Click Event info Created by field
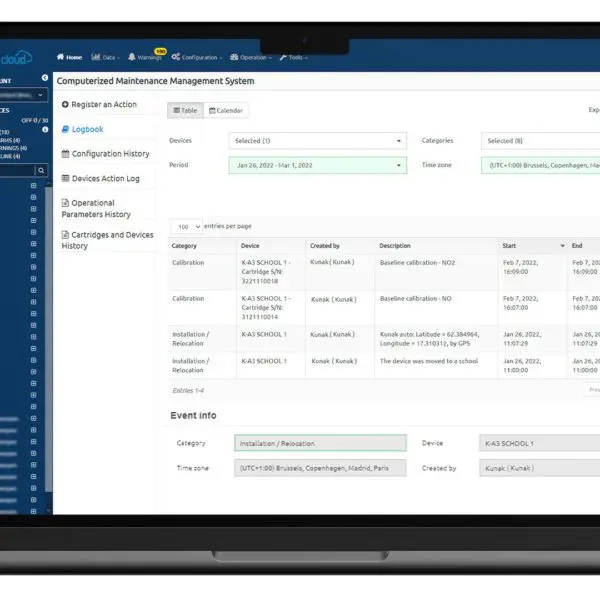Image resolution: width=600 pixels, height=600 pixels. (x=540, y=468)
